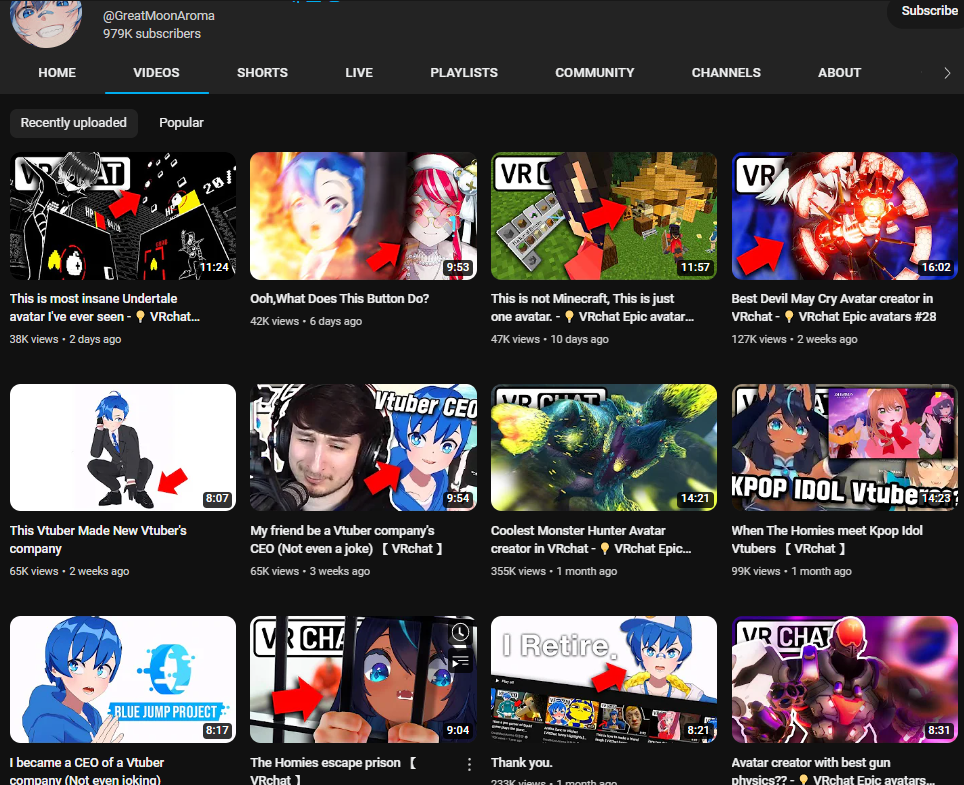Play the gun physics robot thumbnail (8:31)
Viewport: 964px width, 785px height.
coord(845,679)
